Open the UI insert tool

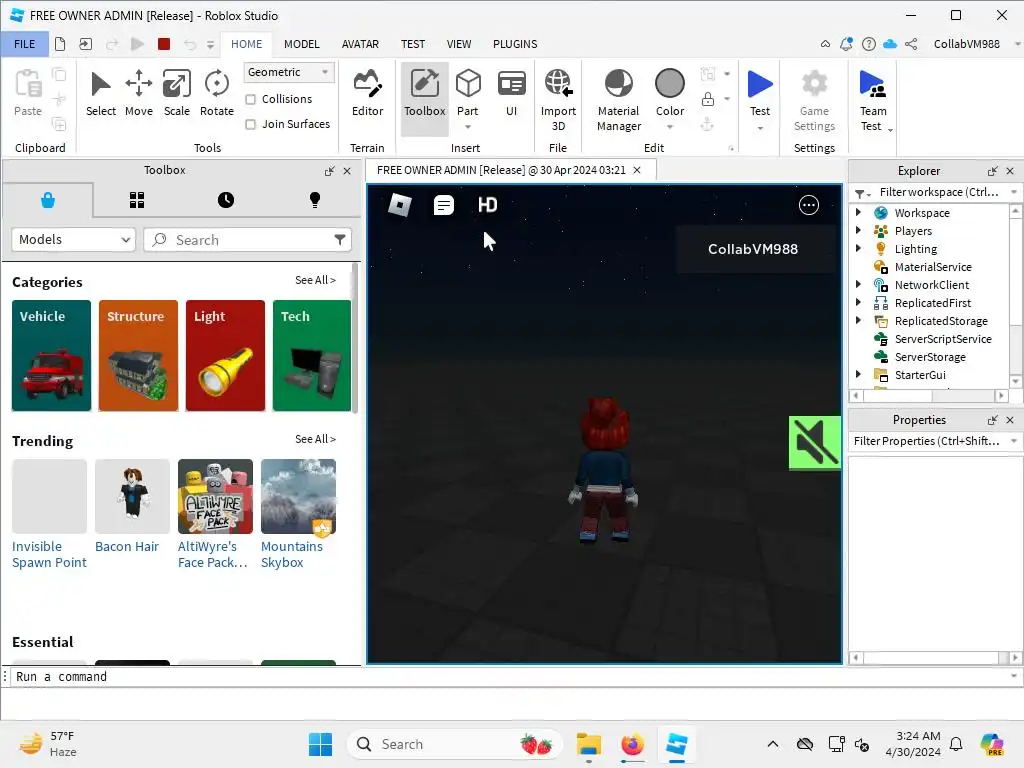(511, 93)
